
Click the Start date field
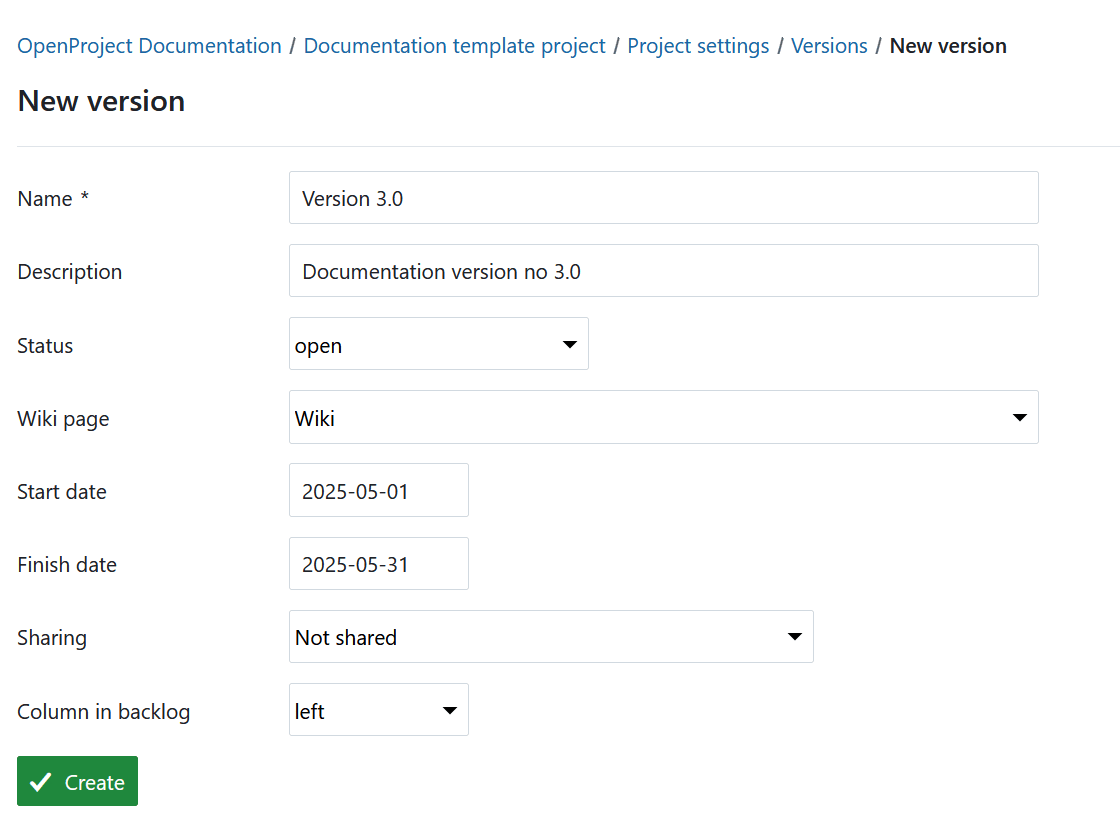point(378,490)
